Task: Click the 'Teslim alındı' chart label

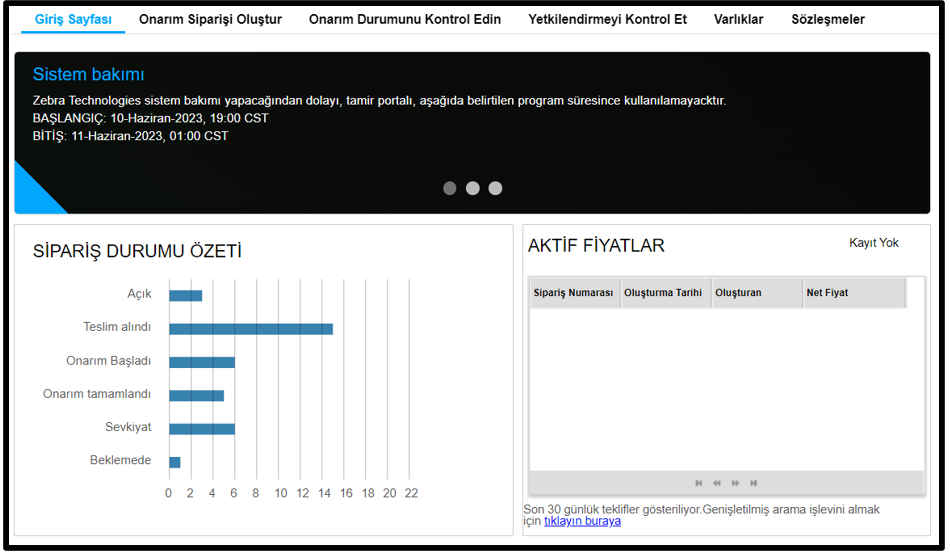Action: point(117,327)
